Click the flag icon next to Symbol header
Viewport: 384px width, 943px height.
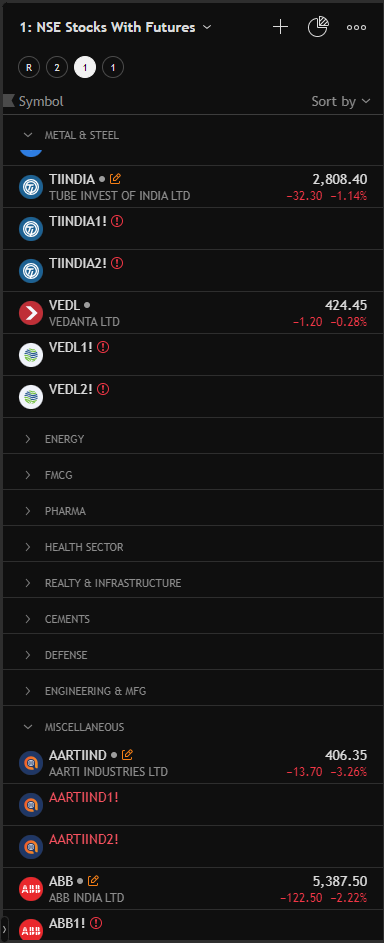tap(8, 101)
